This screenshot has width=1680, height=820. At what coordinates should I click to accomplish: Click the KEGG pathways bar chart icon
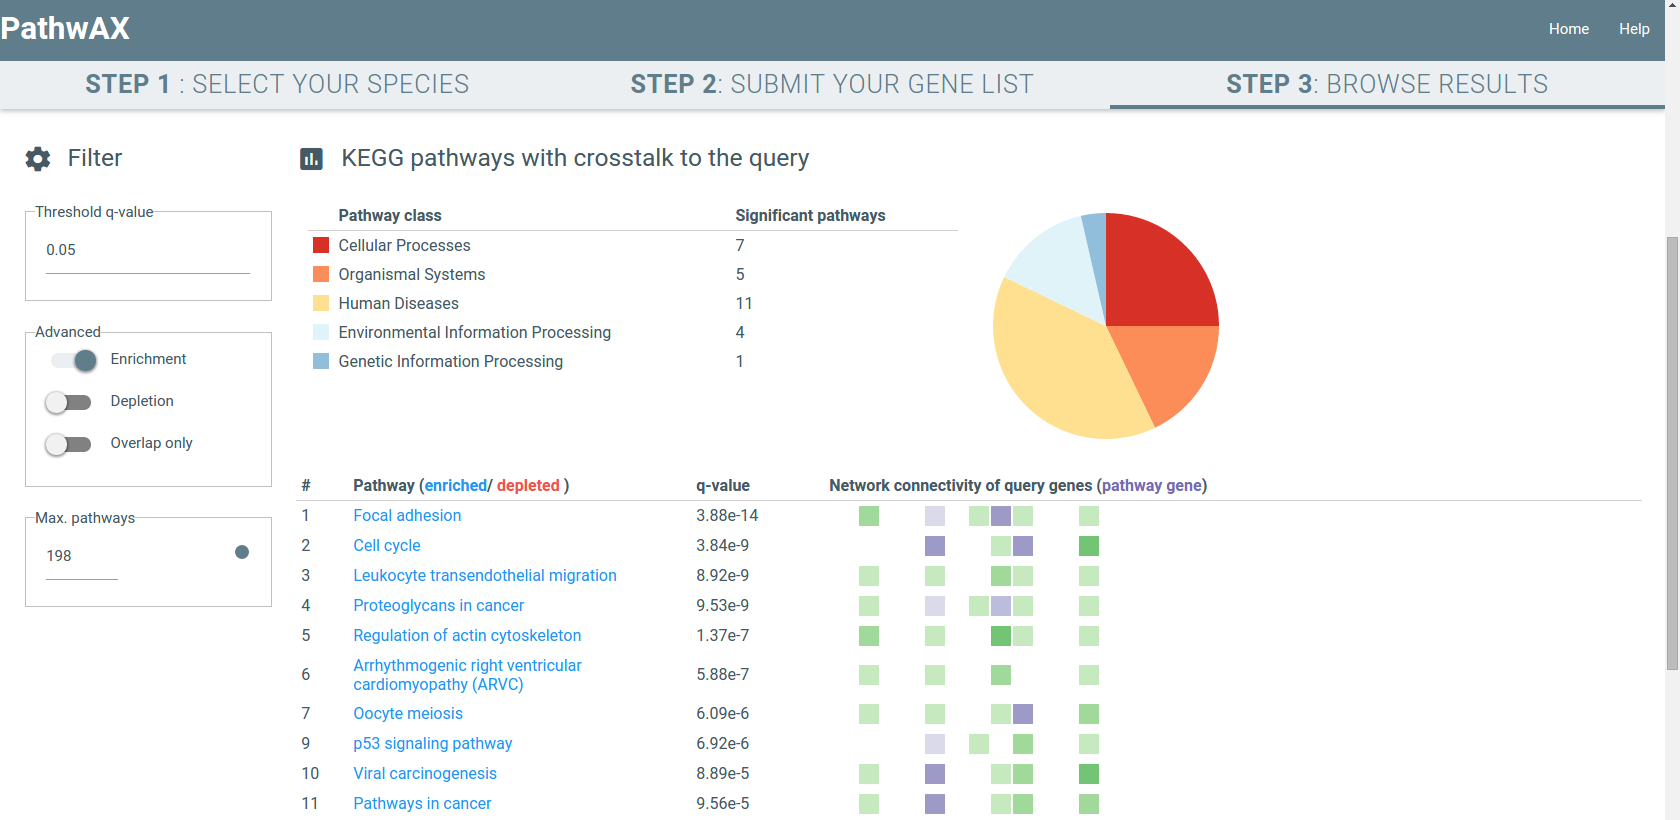(311, 159)
